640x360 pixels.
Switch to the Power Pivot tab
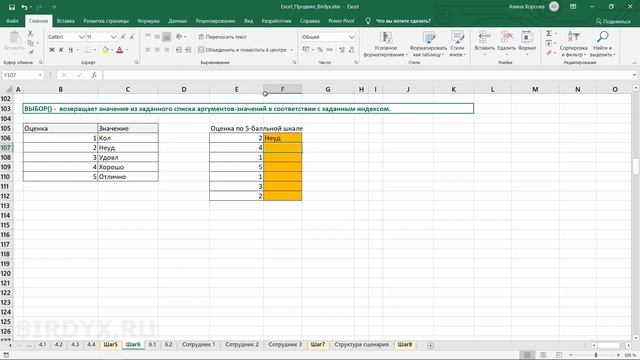point(341,21)
